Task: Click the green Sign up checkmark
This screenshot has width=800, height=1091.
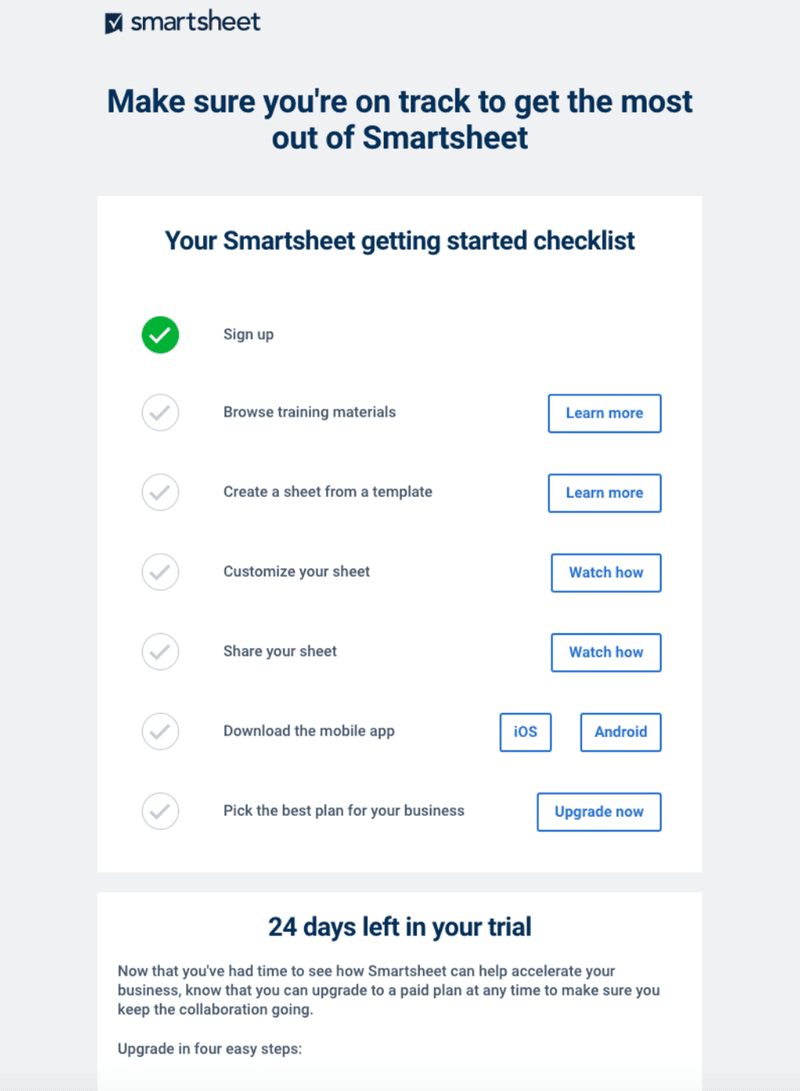Action: pos(160,335)
